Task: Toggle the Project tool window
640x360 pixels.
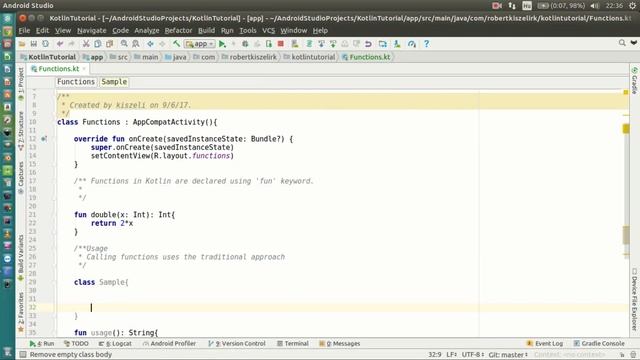Action: tap(21, 83)
